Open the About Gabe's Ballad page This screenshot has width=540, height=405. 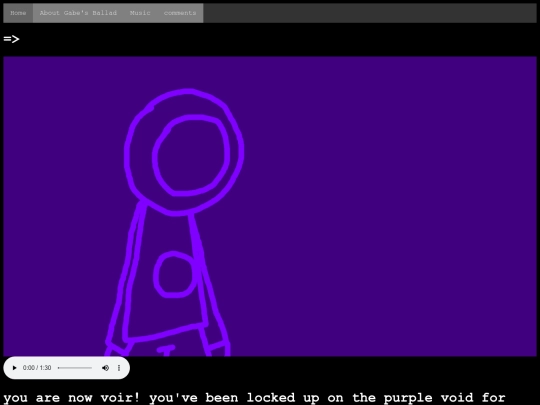point(78,13)
